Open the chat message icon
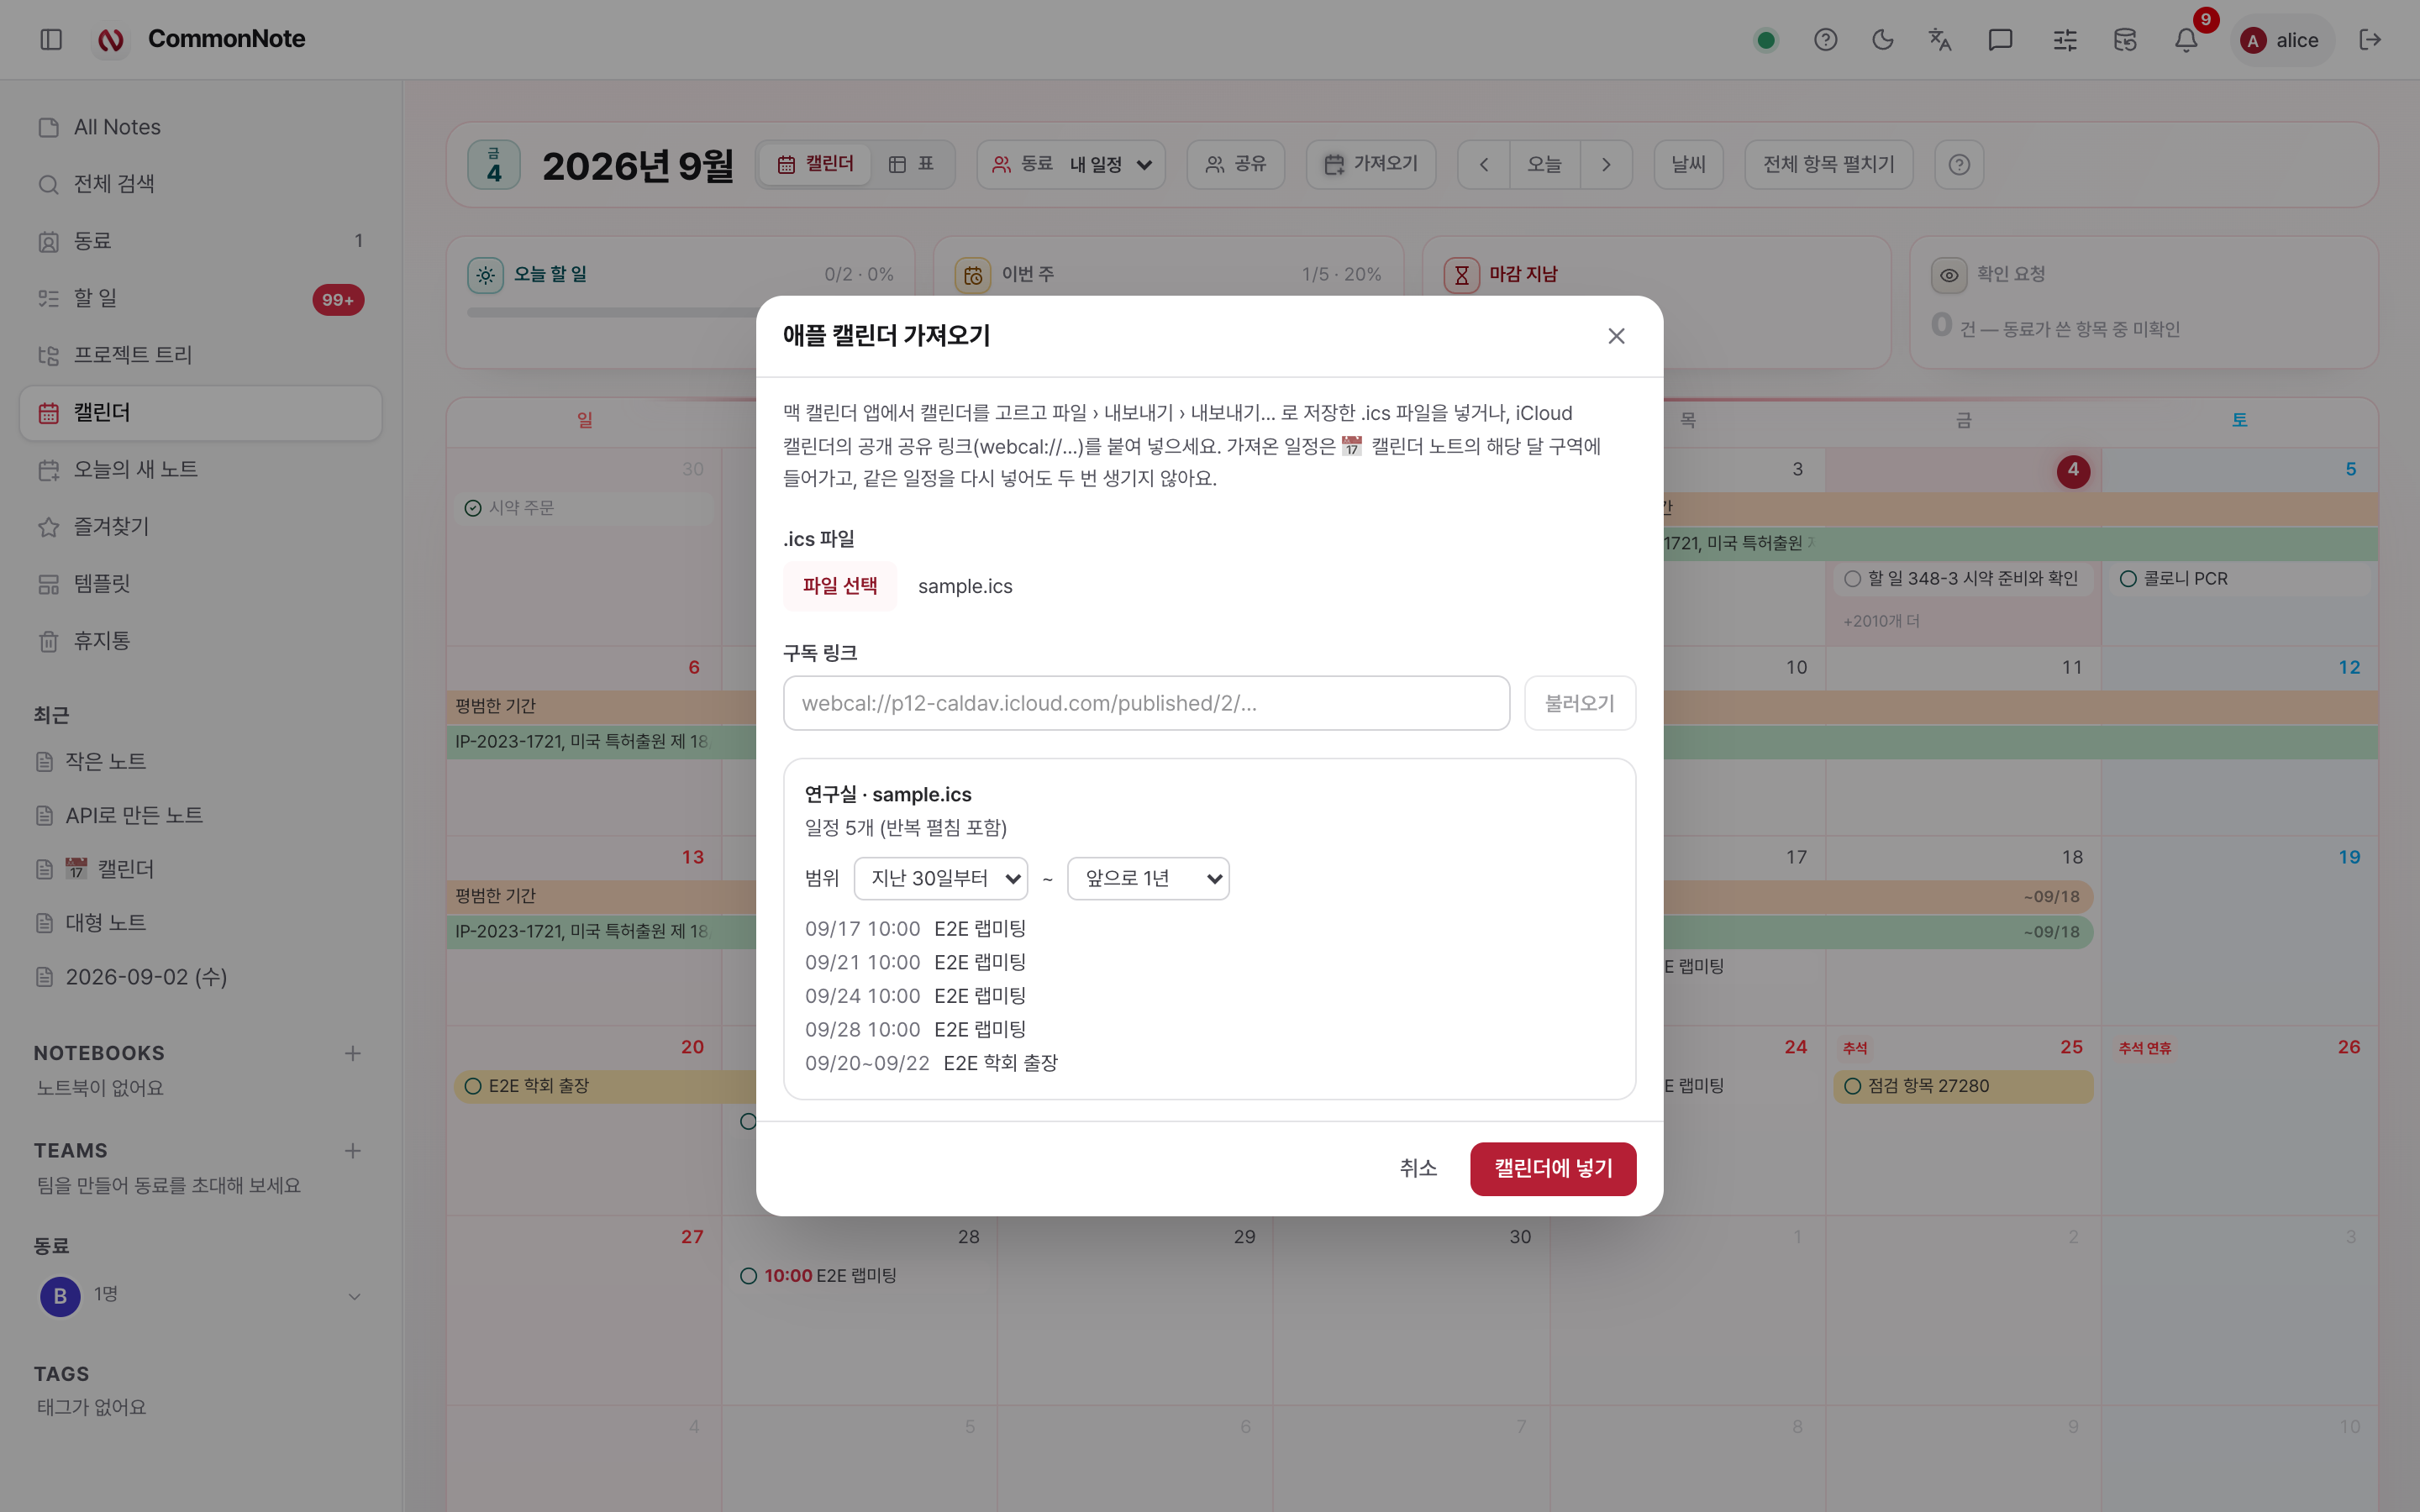The image size is (2420, 1512). click(2000, 40)
